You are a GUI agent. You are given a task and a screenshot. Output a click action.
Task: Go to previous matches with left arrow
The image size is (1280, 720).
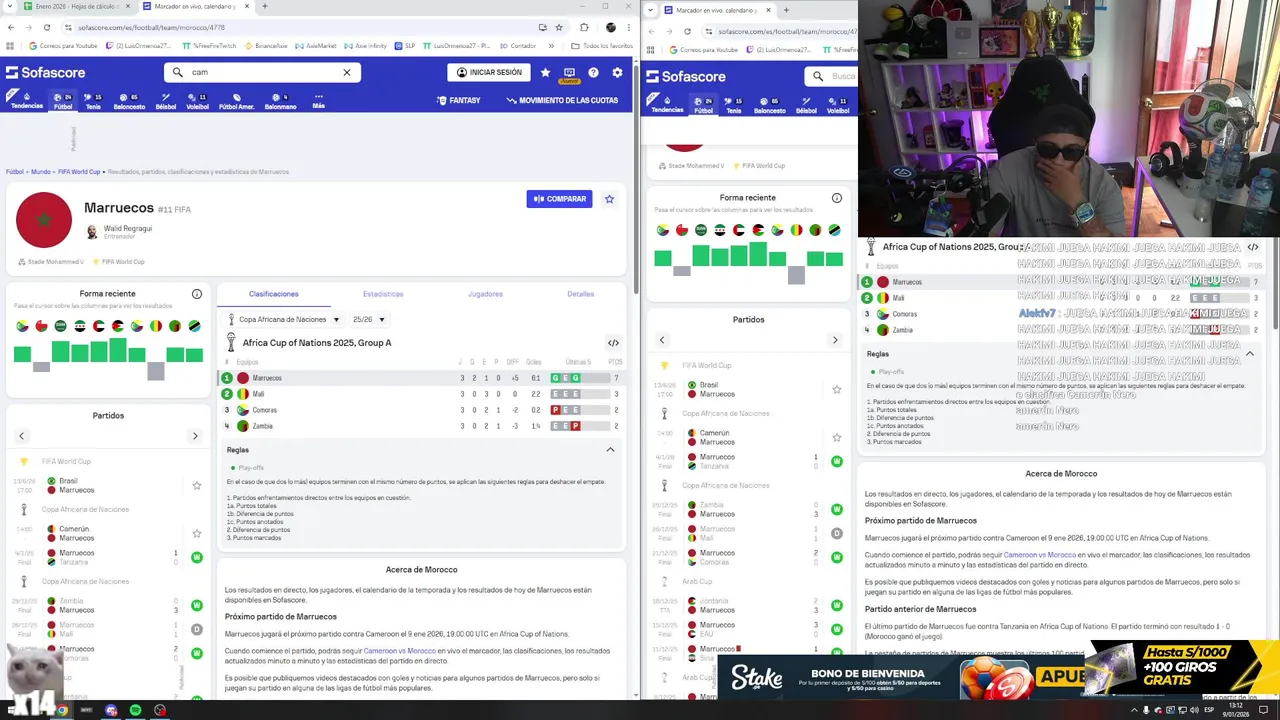click(x=21, y=436)
